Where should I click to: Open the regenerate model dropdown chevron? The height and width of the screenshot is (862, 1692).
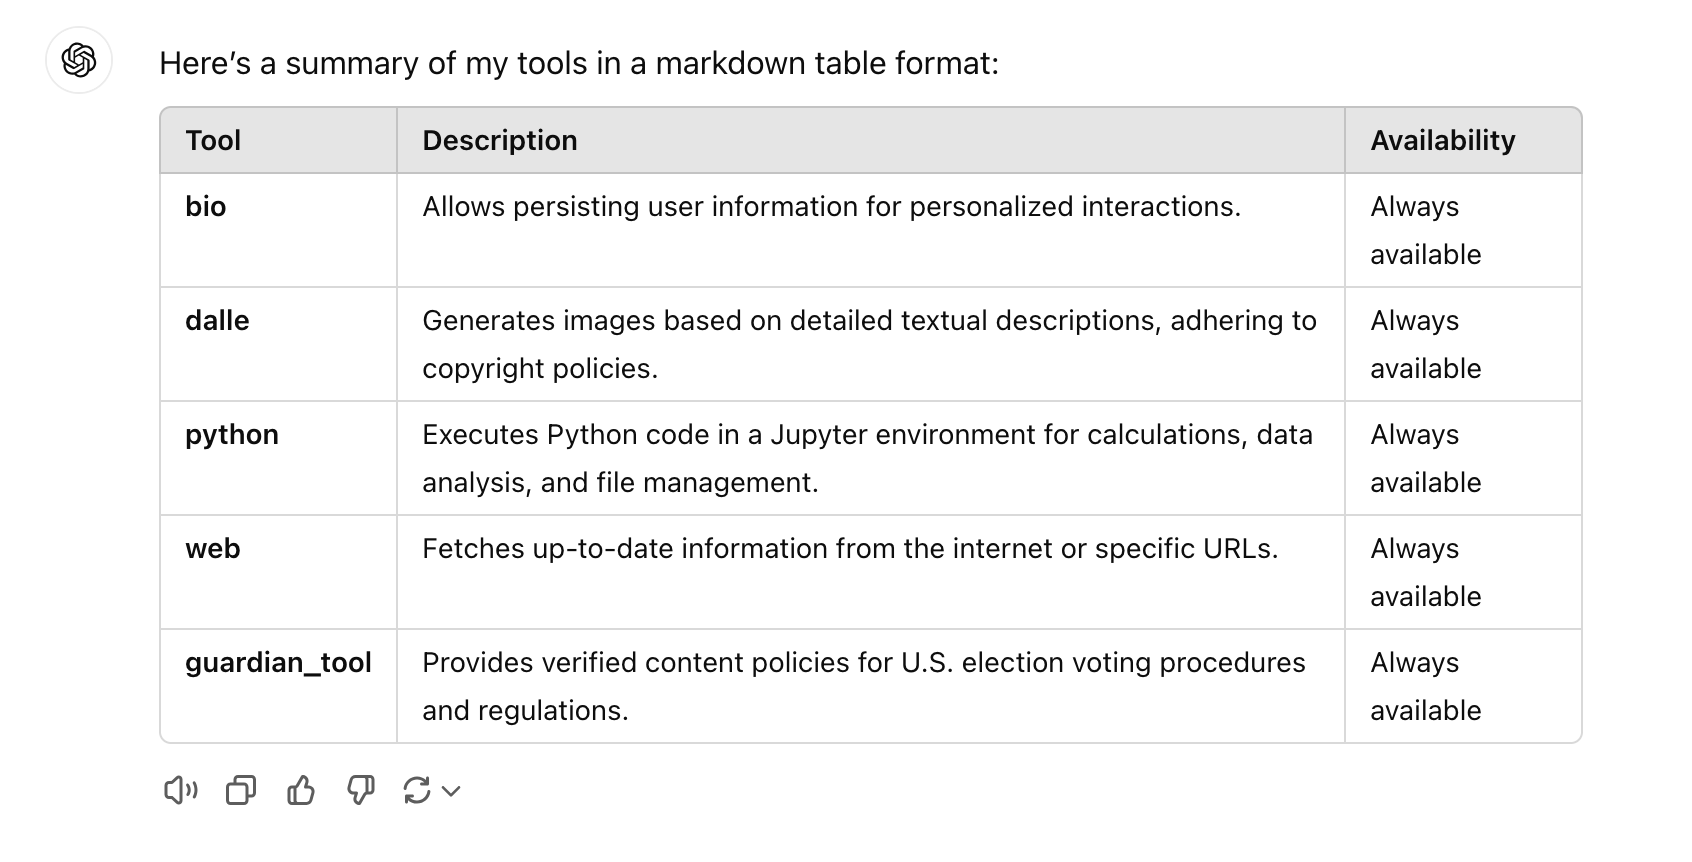pos(451,791)
